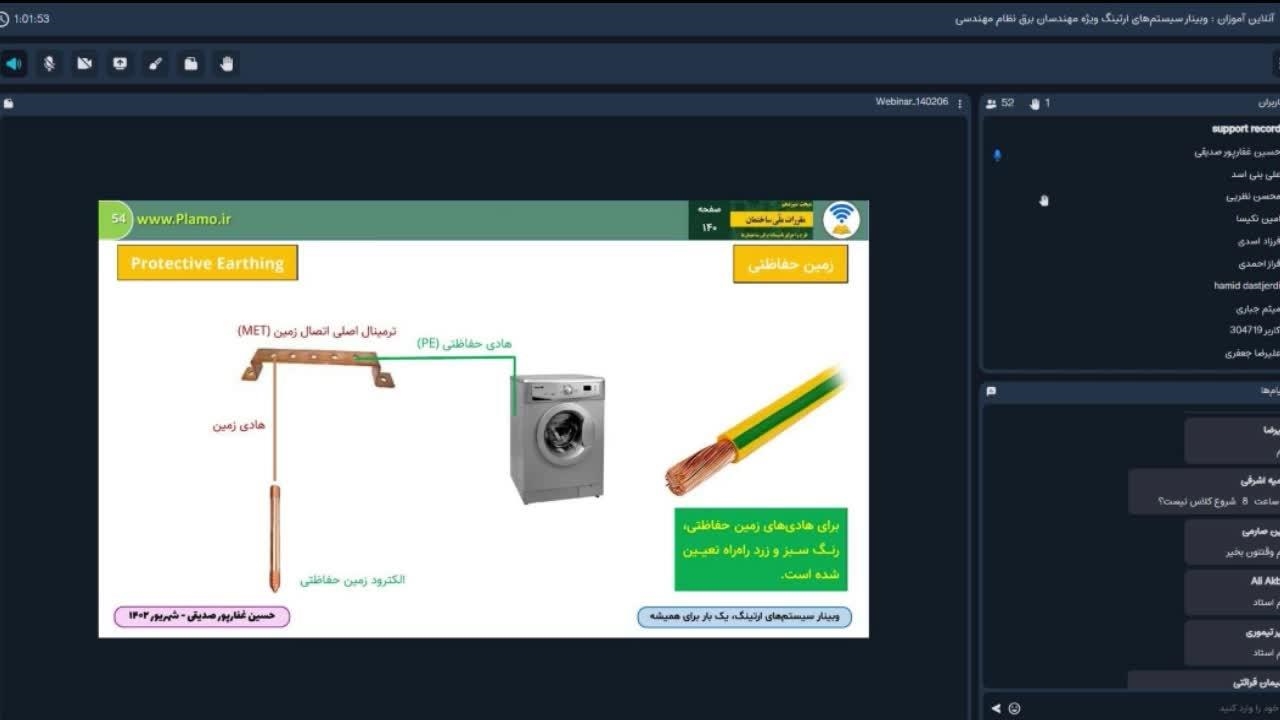This screenshot has width=1280, height=720.
Task: Click the www.Plamo.ir link on slide
Action: pyautogui.click(x=183, y=219)
